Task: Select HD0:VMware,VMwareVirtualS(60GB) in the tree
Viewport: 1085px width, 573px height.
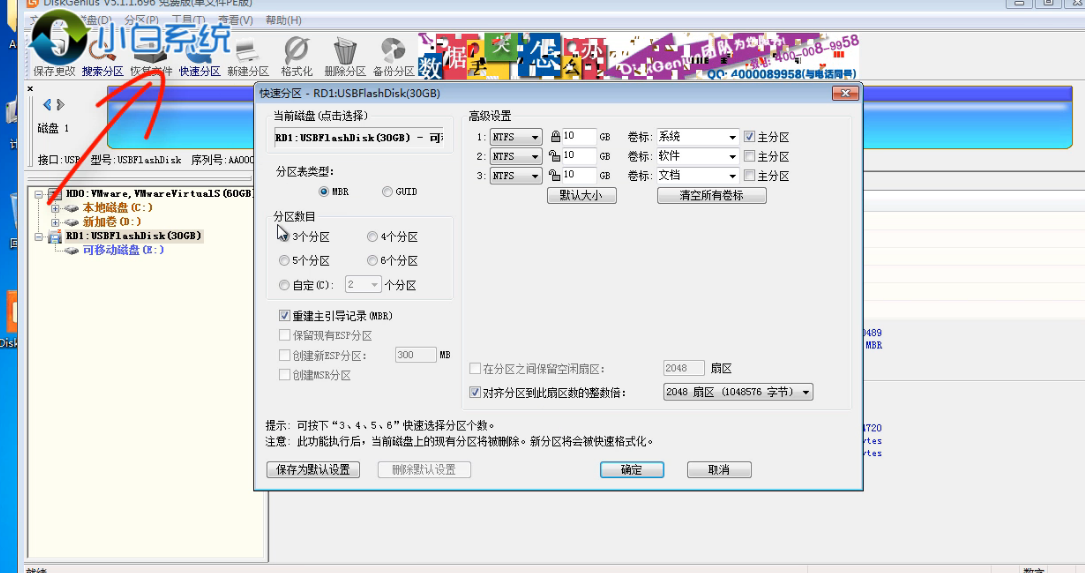Action: pos(159,194)
